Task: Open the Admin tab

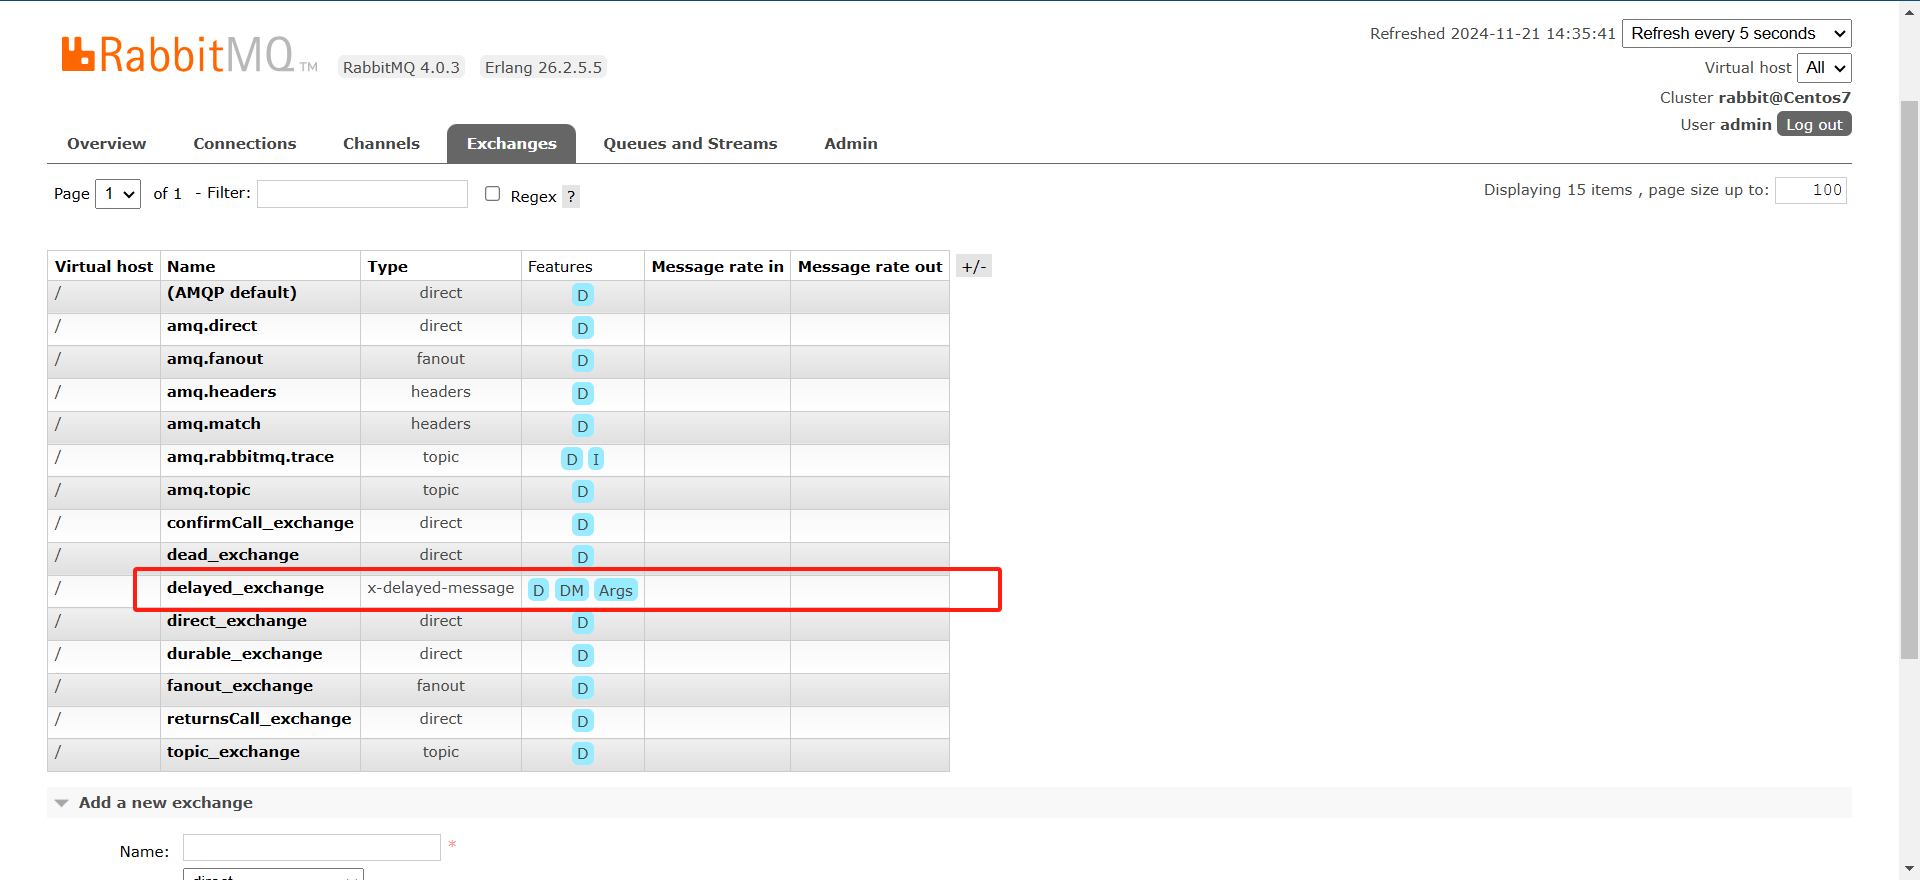Action: tap(851, 143)
